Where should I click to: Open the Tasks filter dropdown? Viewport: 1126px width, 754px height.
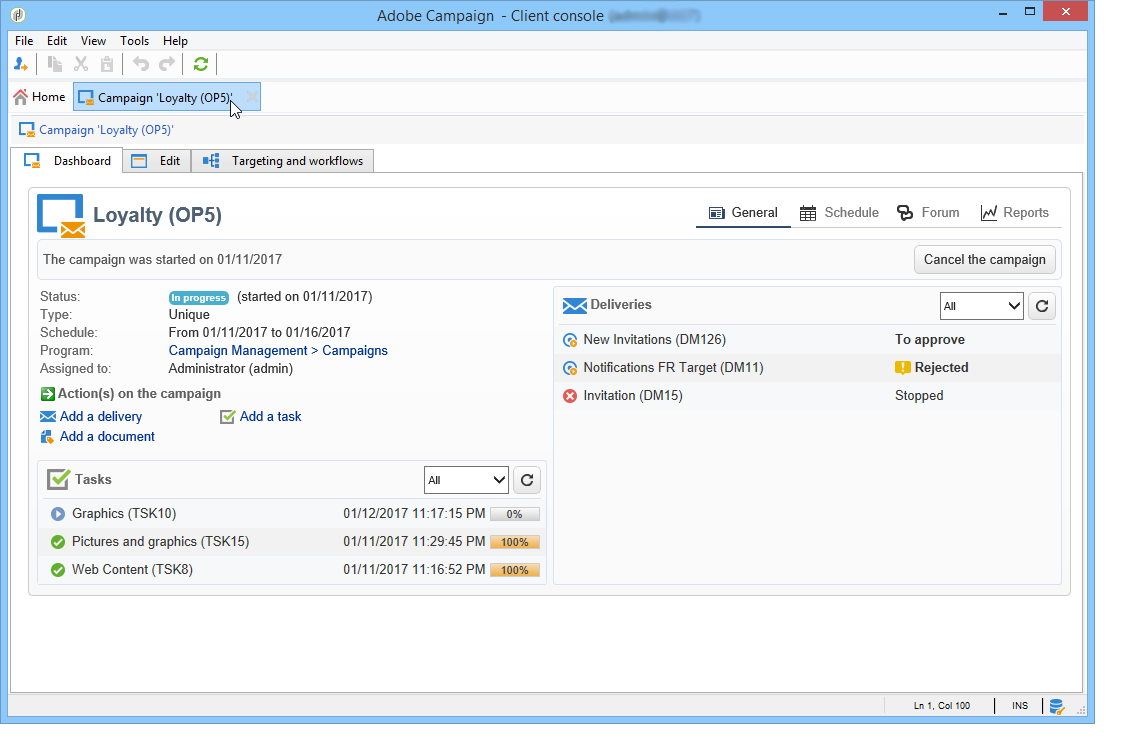click(x=466, y=480)
